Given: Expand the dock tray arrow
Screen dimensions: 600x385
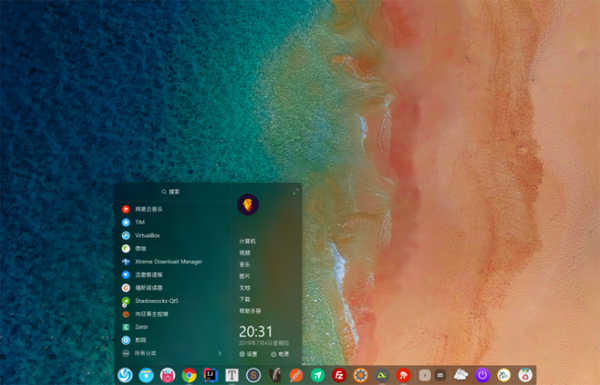Looking at the screenshot, I should coord(425,375).
